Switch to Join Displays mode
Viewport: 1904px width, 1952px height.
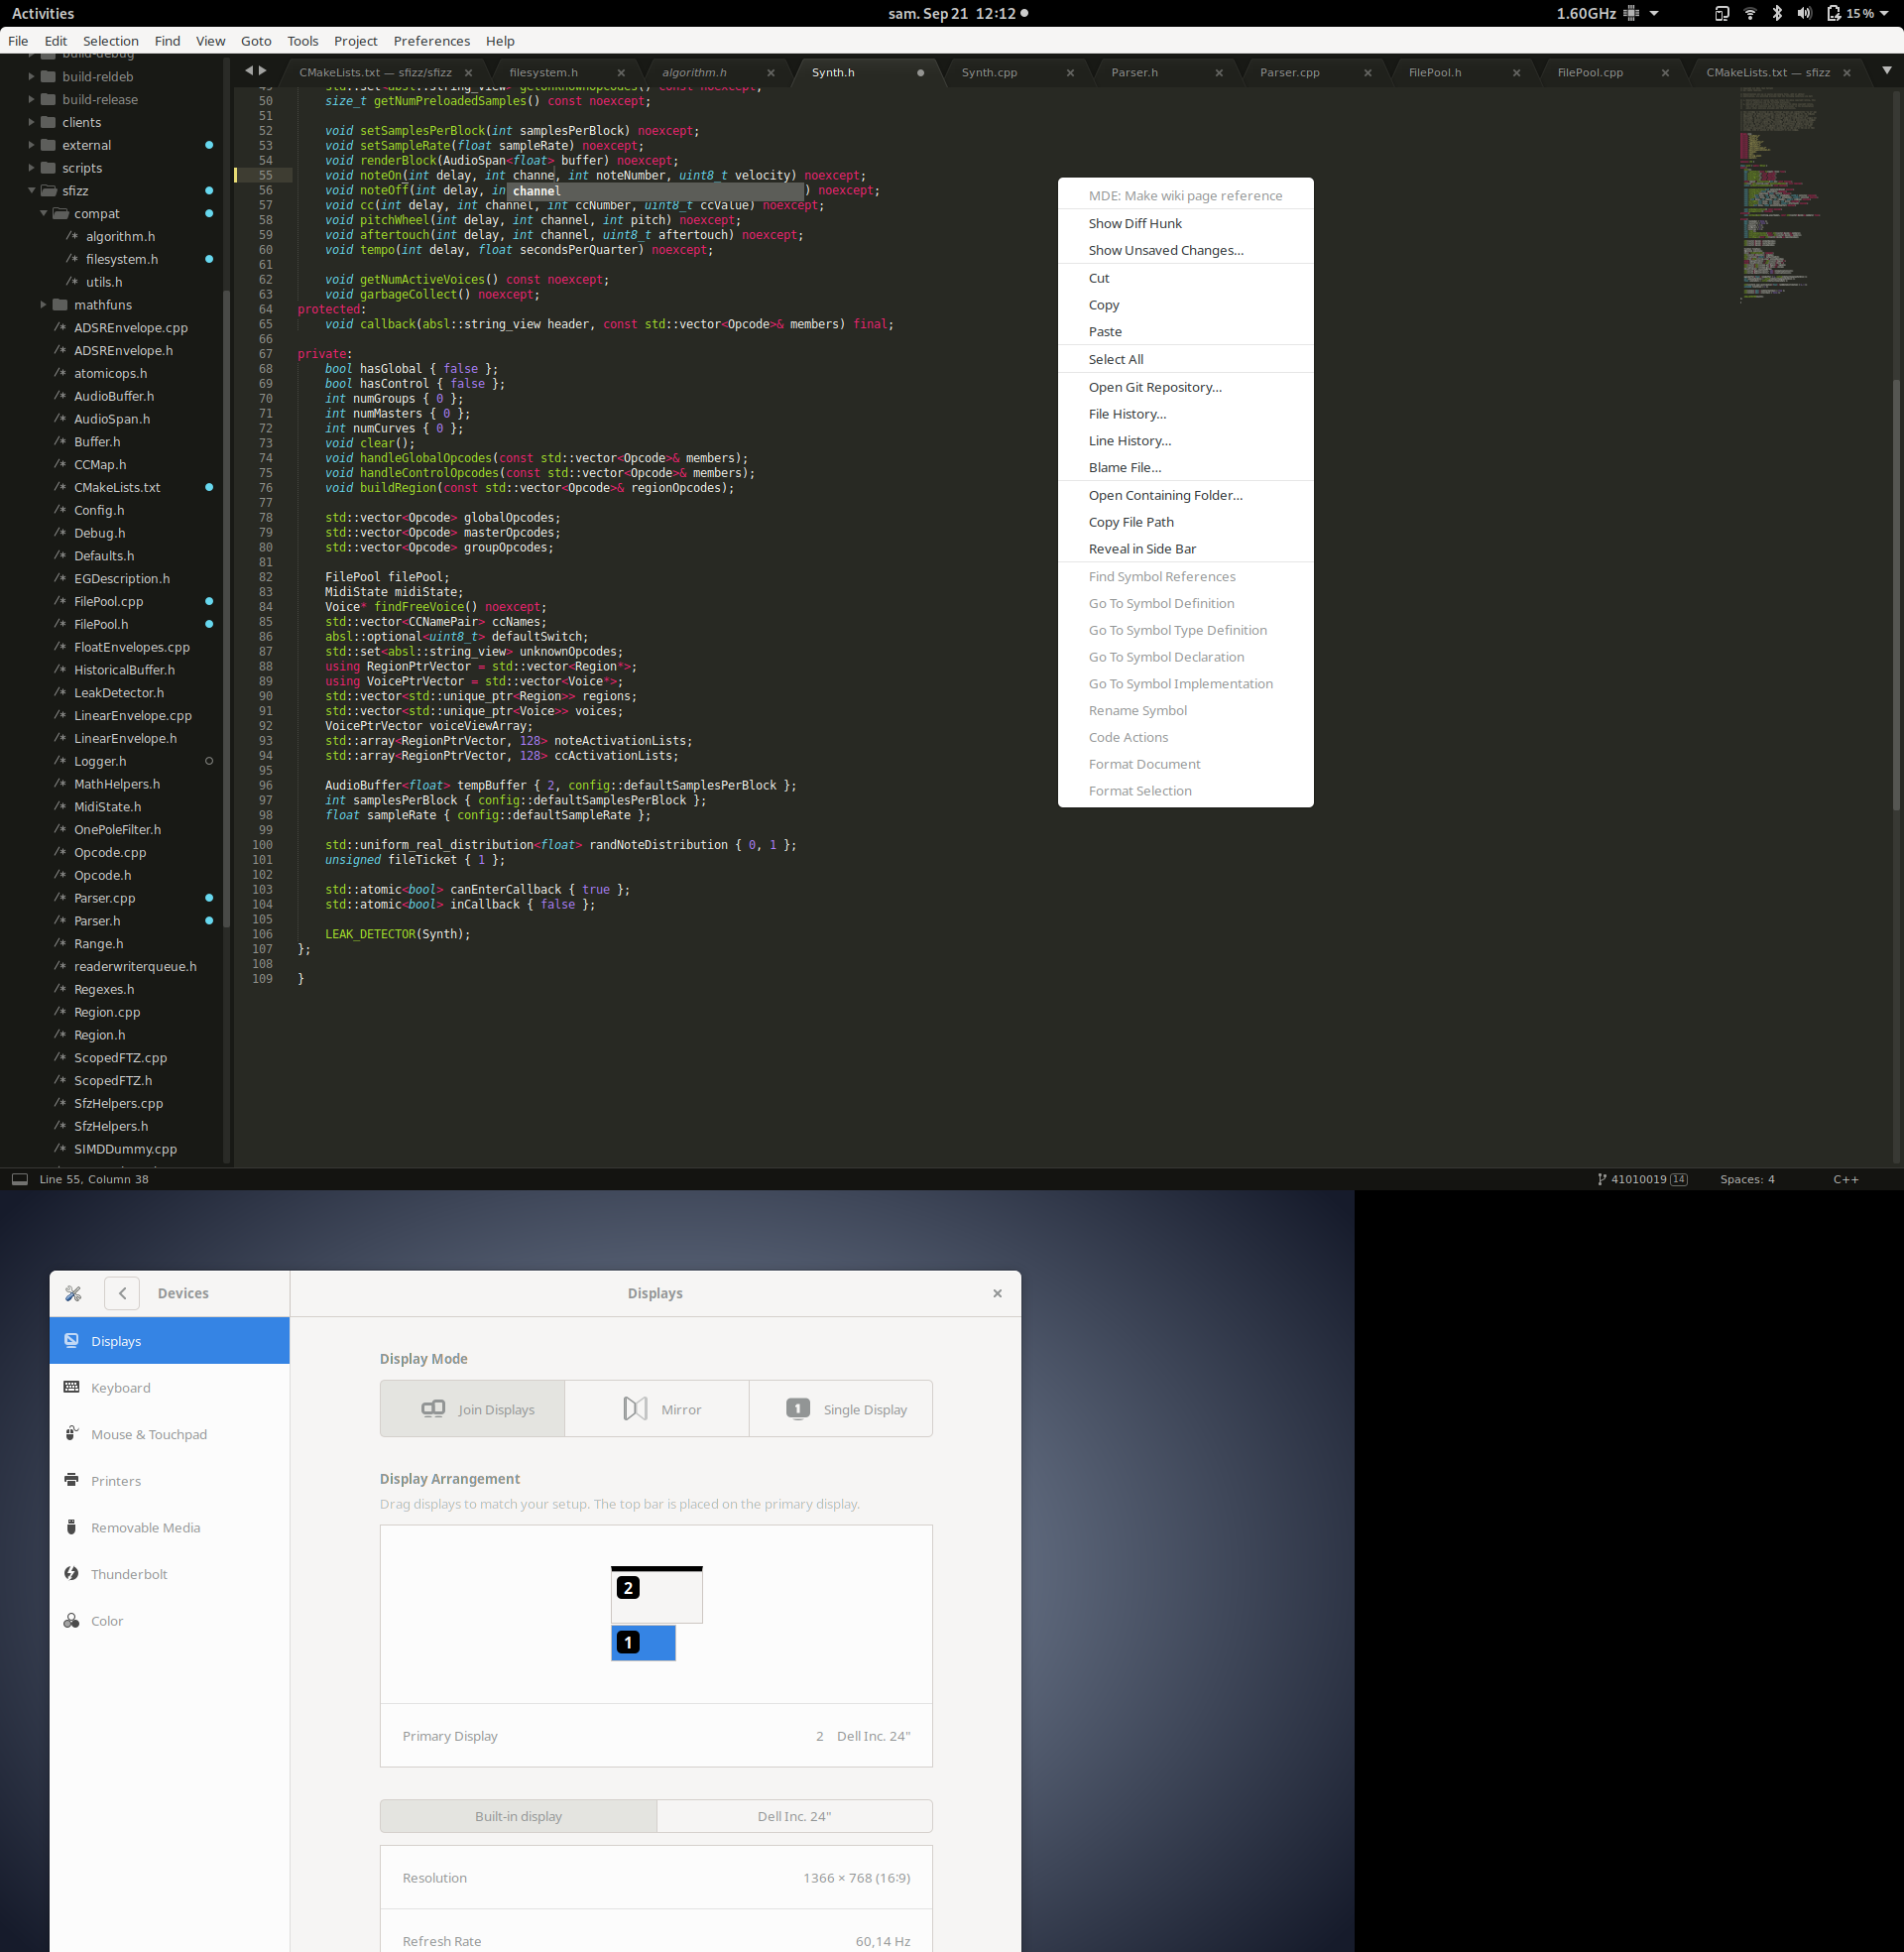pos(472,1408)
